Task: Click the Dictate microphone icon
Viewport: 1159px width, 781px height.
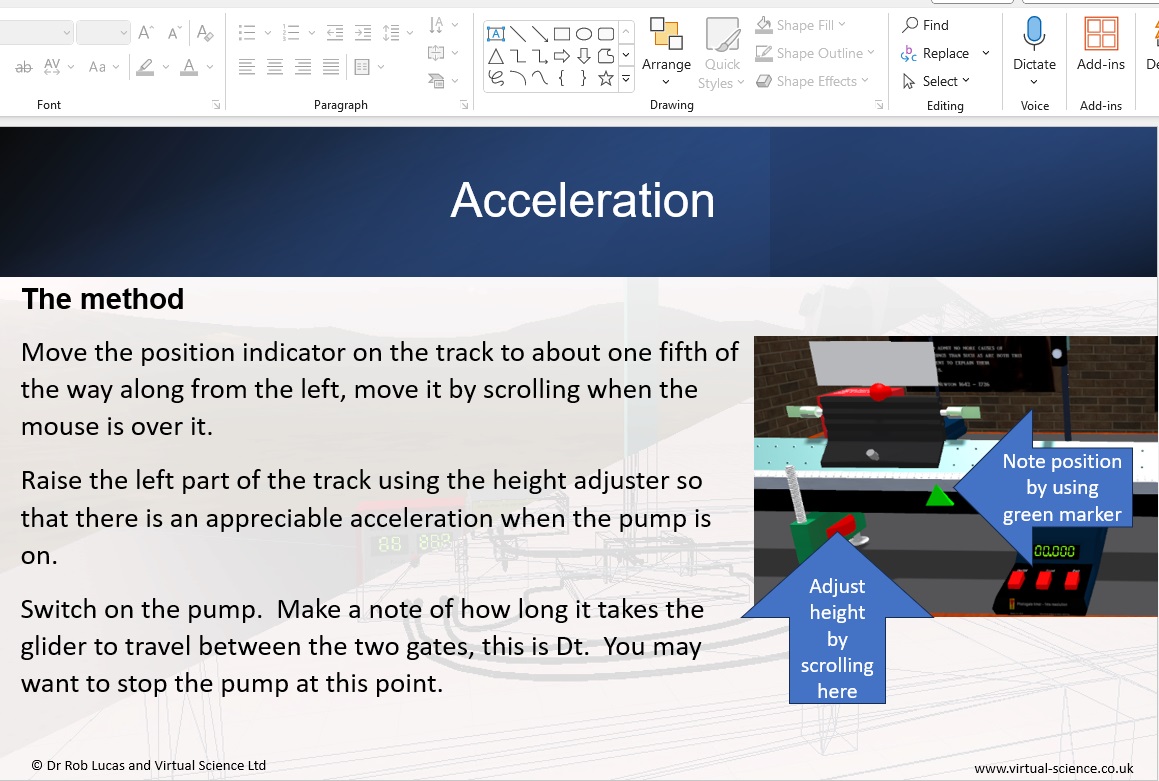Action: 1034,35
